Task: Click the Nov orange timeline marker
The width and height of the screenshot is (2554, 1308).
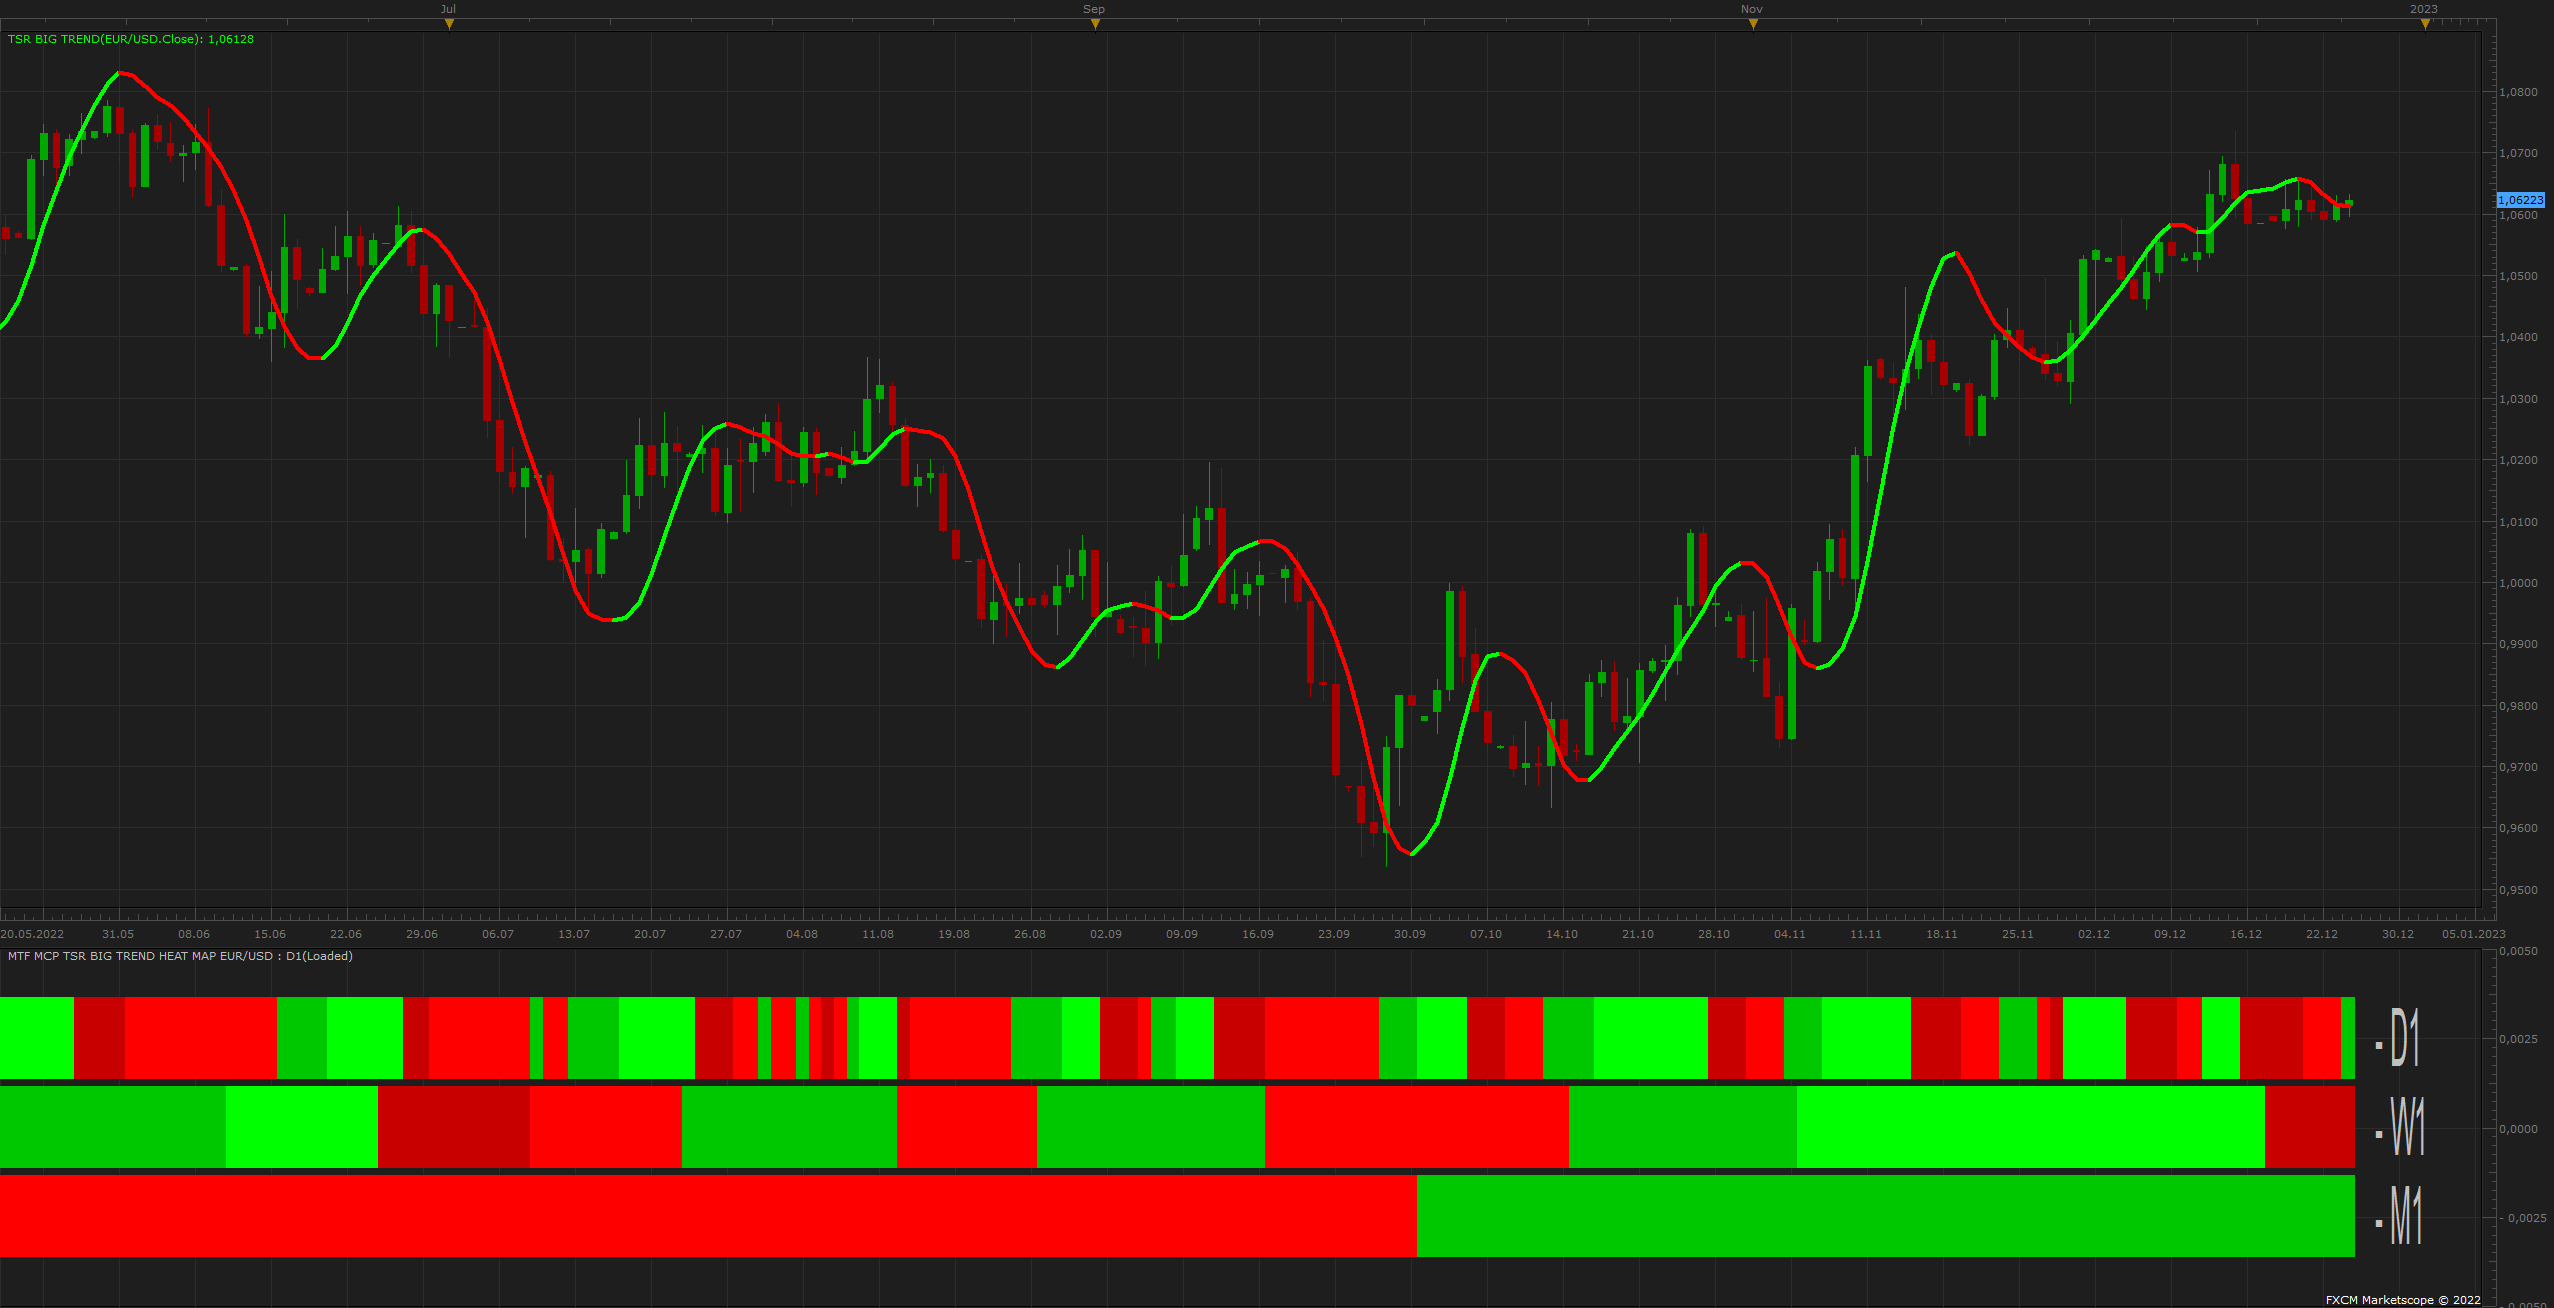Action: [x=1753, y=24]
